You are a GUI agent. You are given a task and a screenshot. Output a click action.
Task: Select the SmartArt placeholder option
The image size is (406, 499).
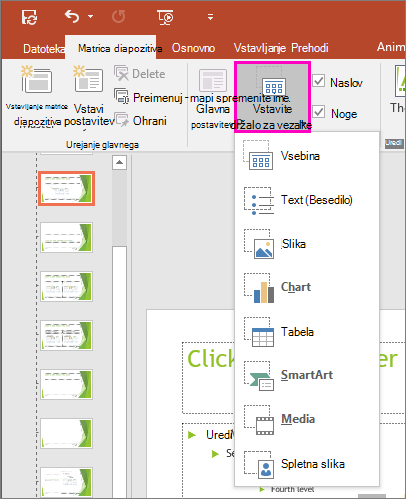pos(307,375)
